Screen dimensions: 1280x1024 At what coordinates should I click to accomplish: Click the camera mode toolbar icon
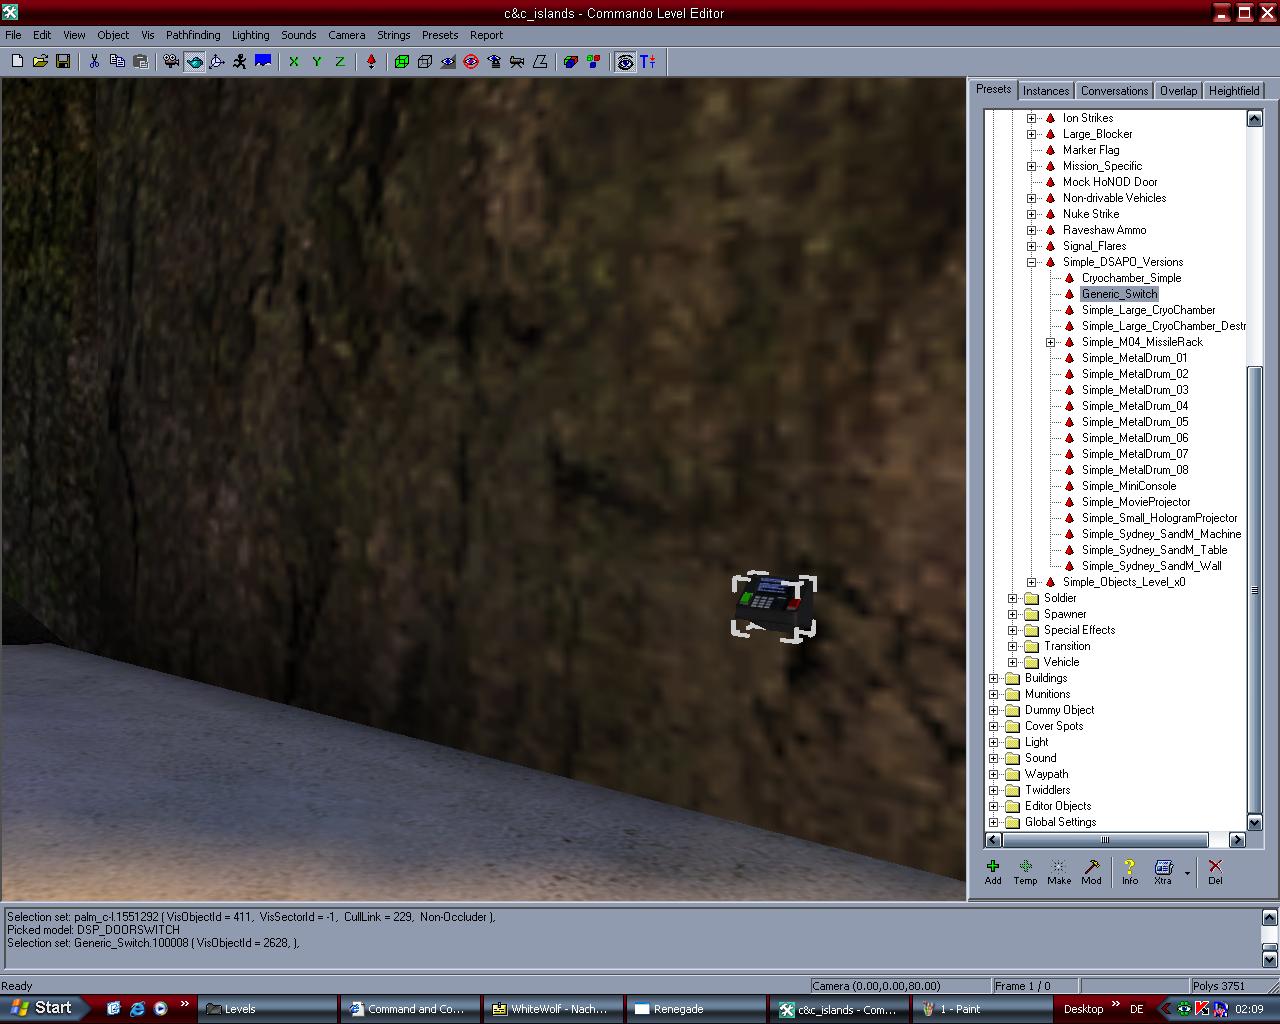point(171,62)
